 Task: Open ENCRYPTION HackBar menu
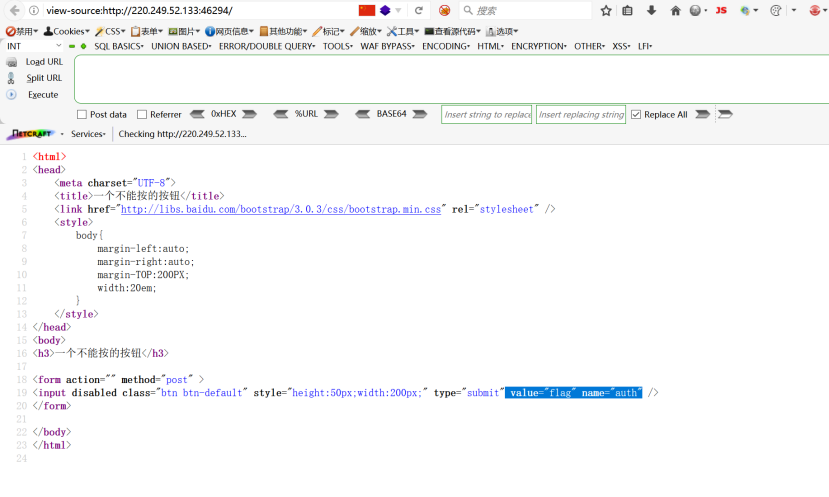pyautogui.click(x=539, y=46)
